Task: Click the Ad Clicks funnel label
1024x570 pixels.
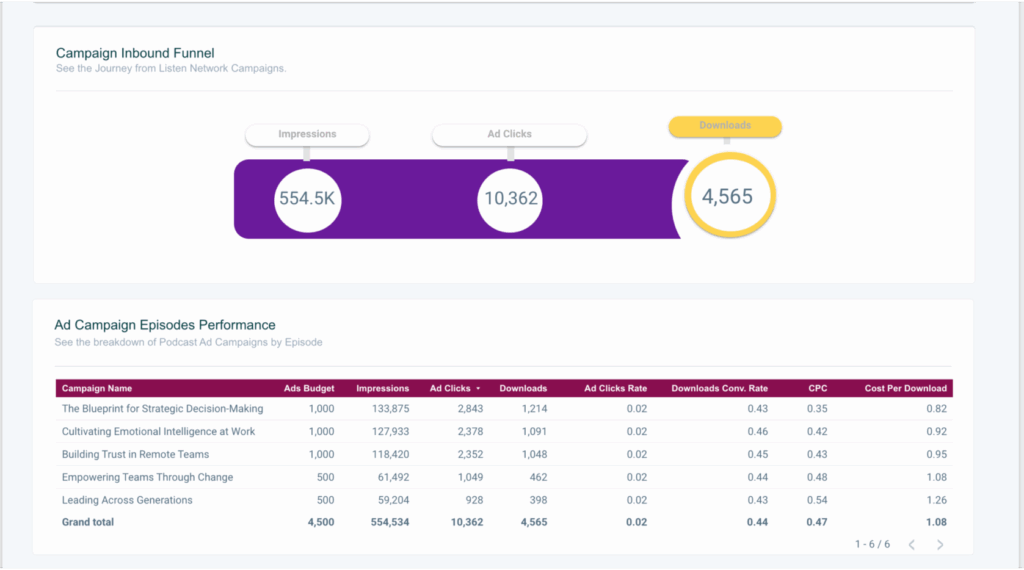Action: (509, 134)
